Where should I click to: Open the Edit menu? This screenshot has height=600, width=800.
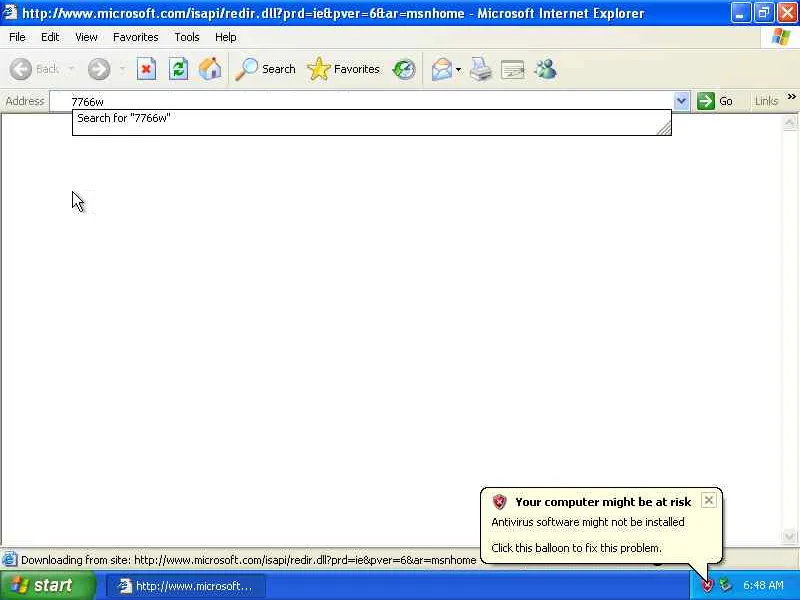tap(50, 37)
